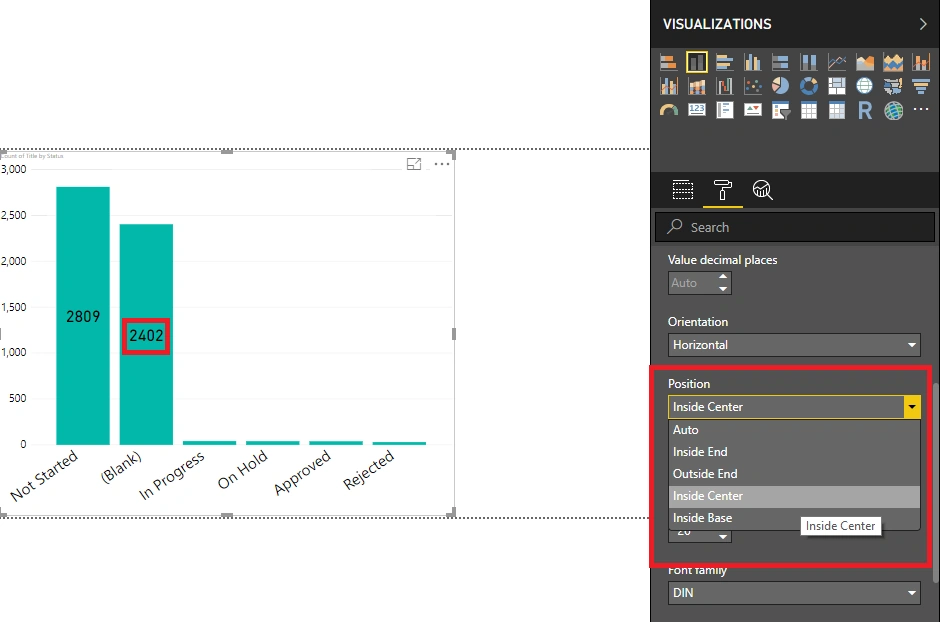Screen dimensions: 940x622
Task: Import more custom visuals via ellipsis
Action: point(921,109)
